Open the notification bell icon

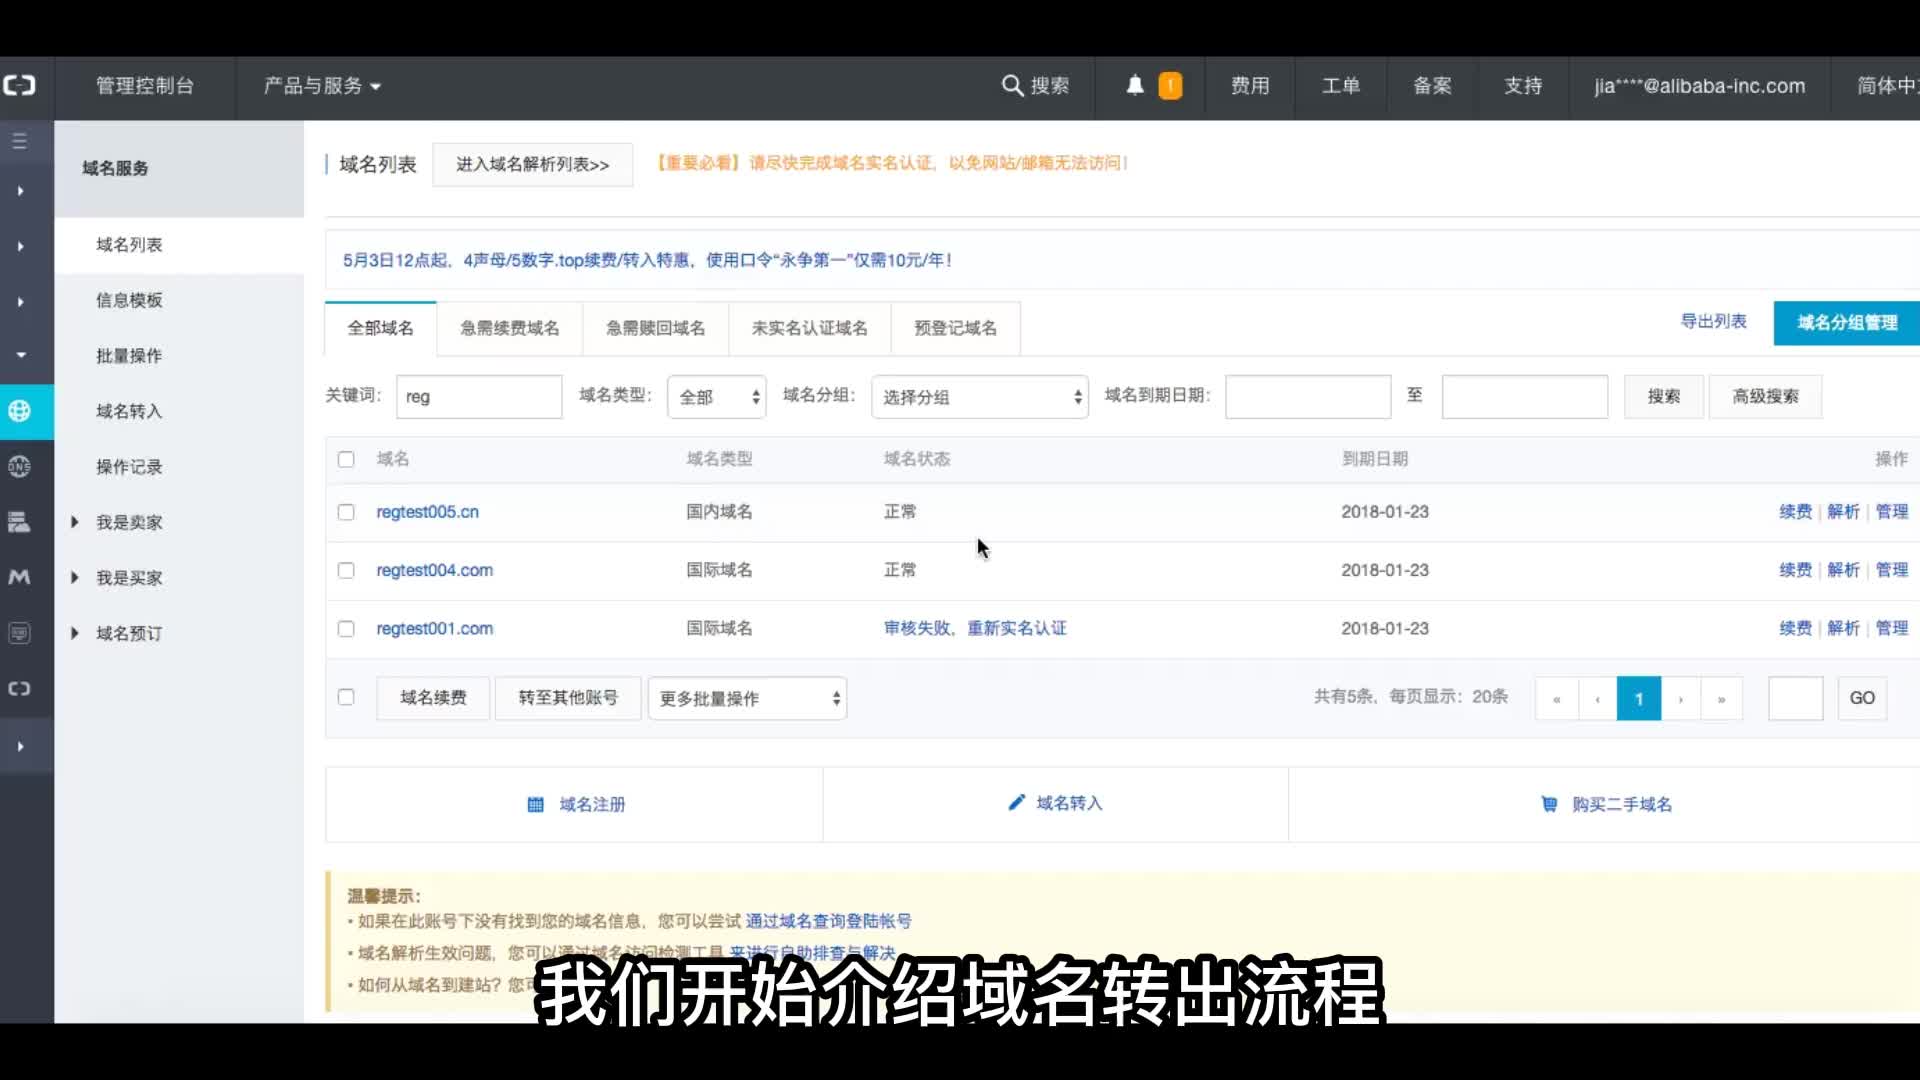1134,86
